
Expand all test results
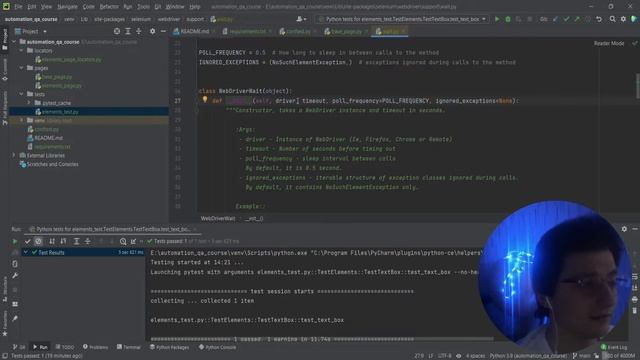coord(76,241)
